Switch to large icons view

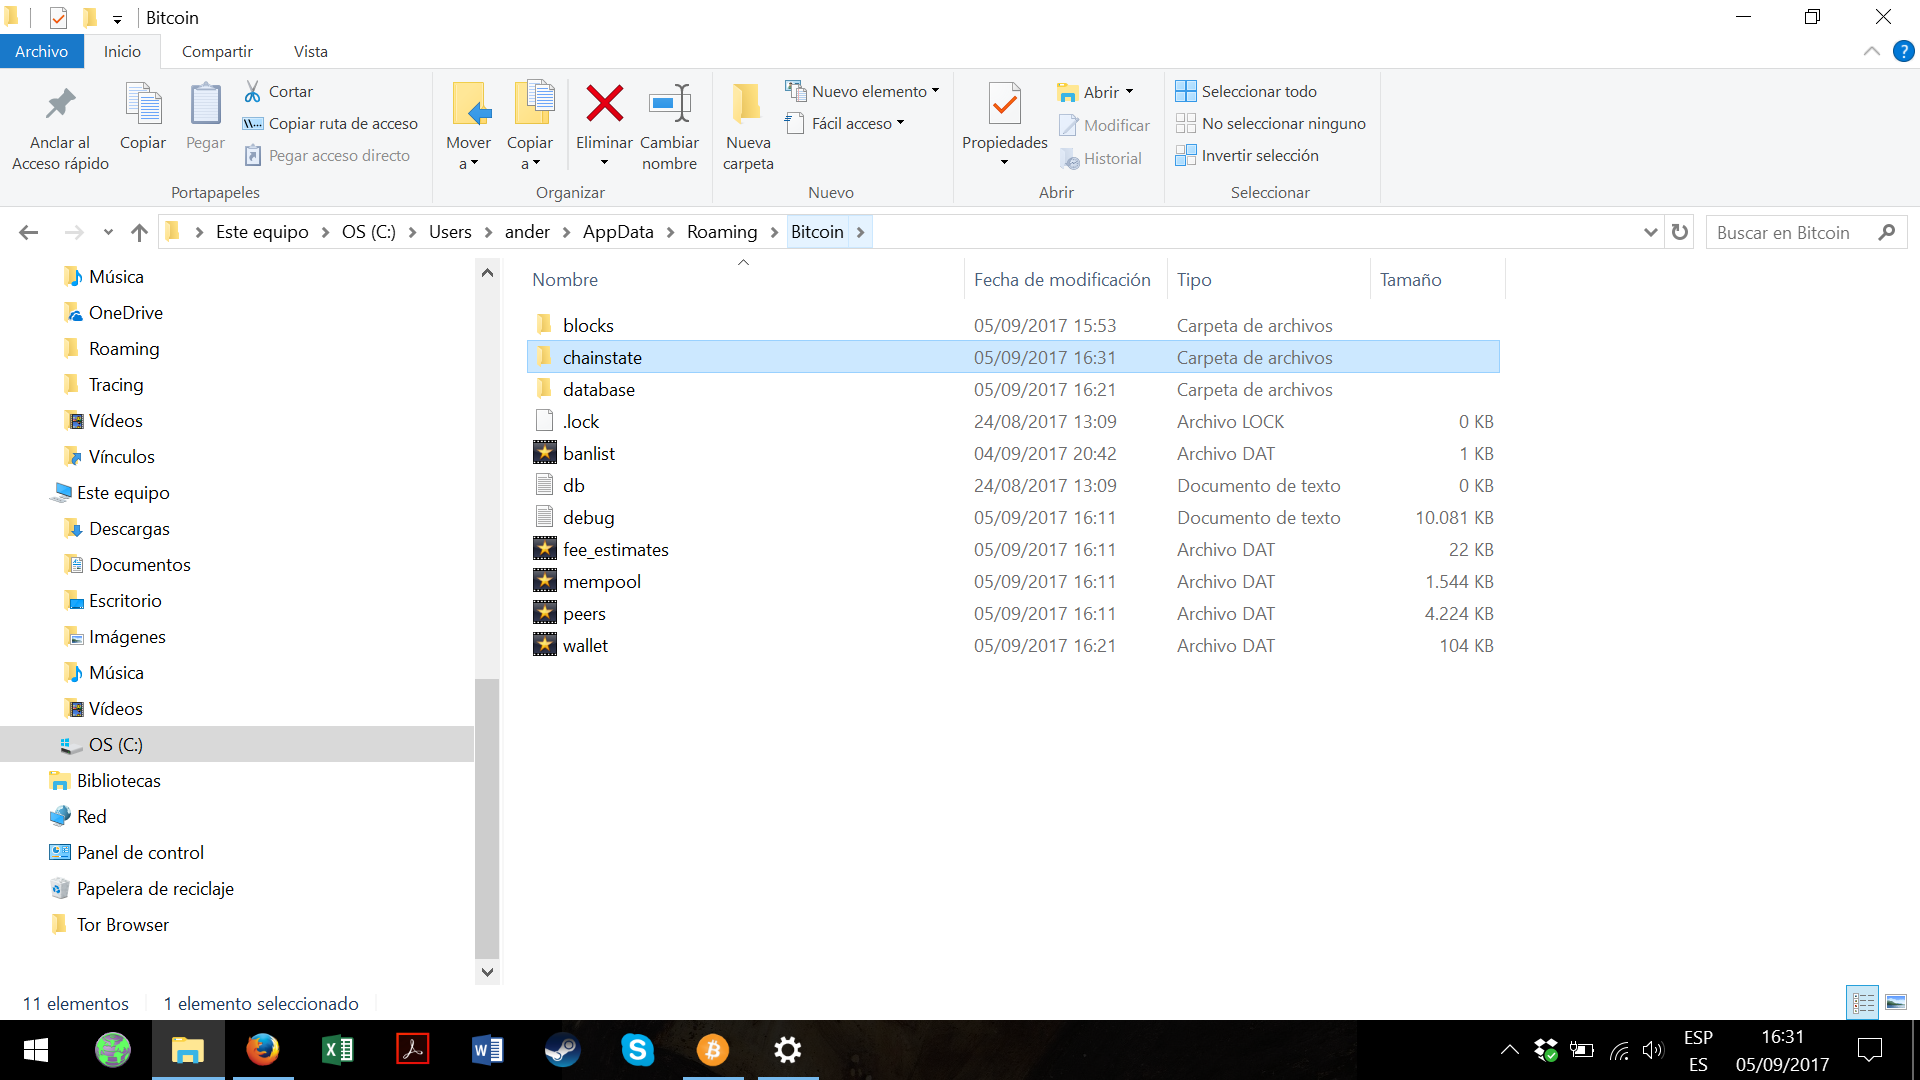coord(1896,1002)
